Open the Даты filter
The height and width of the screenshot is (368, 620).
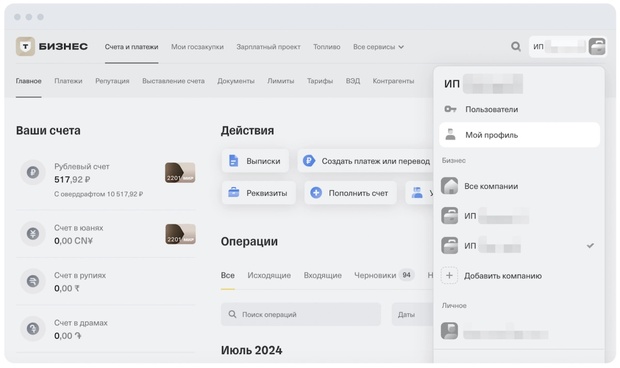412,314
